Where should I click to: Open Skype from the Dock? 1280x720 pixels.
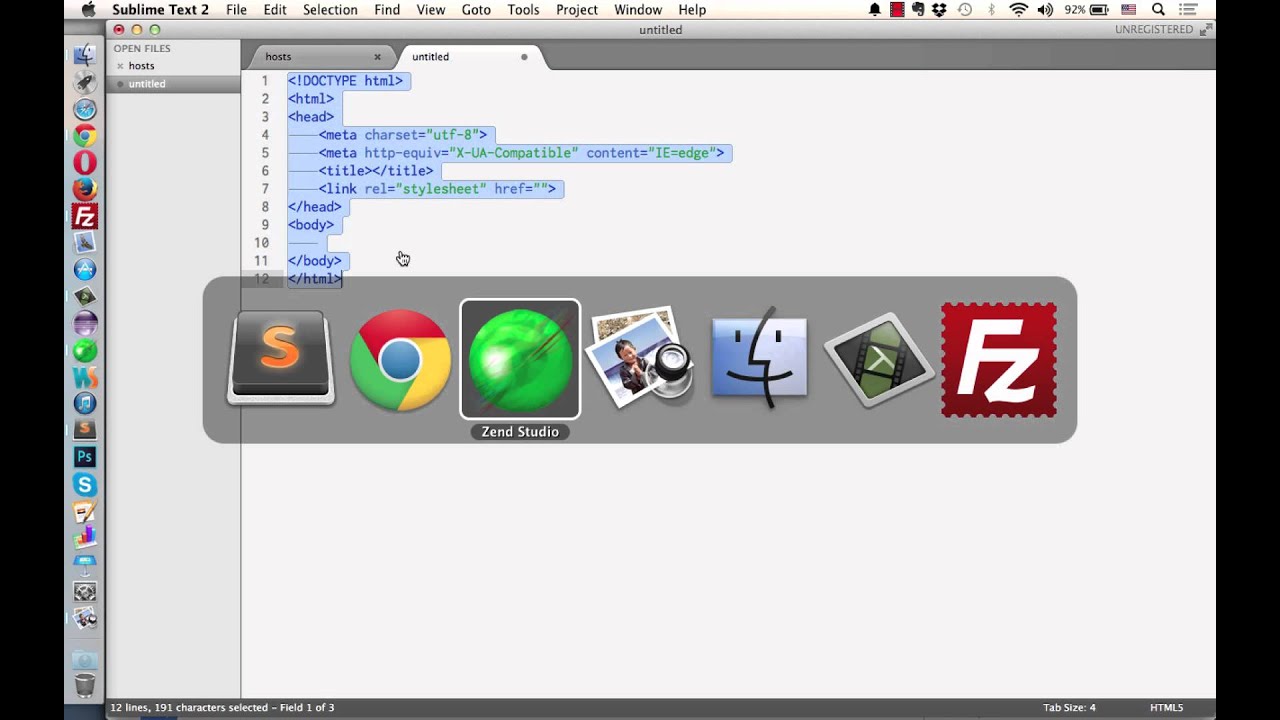pos(85,484)
